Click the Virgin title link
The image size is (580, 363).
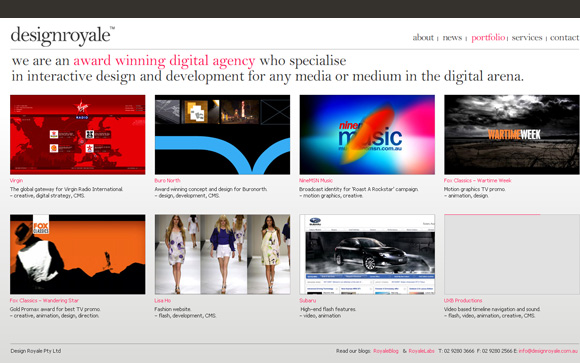[x=16, y=181]
